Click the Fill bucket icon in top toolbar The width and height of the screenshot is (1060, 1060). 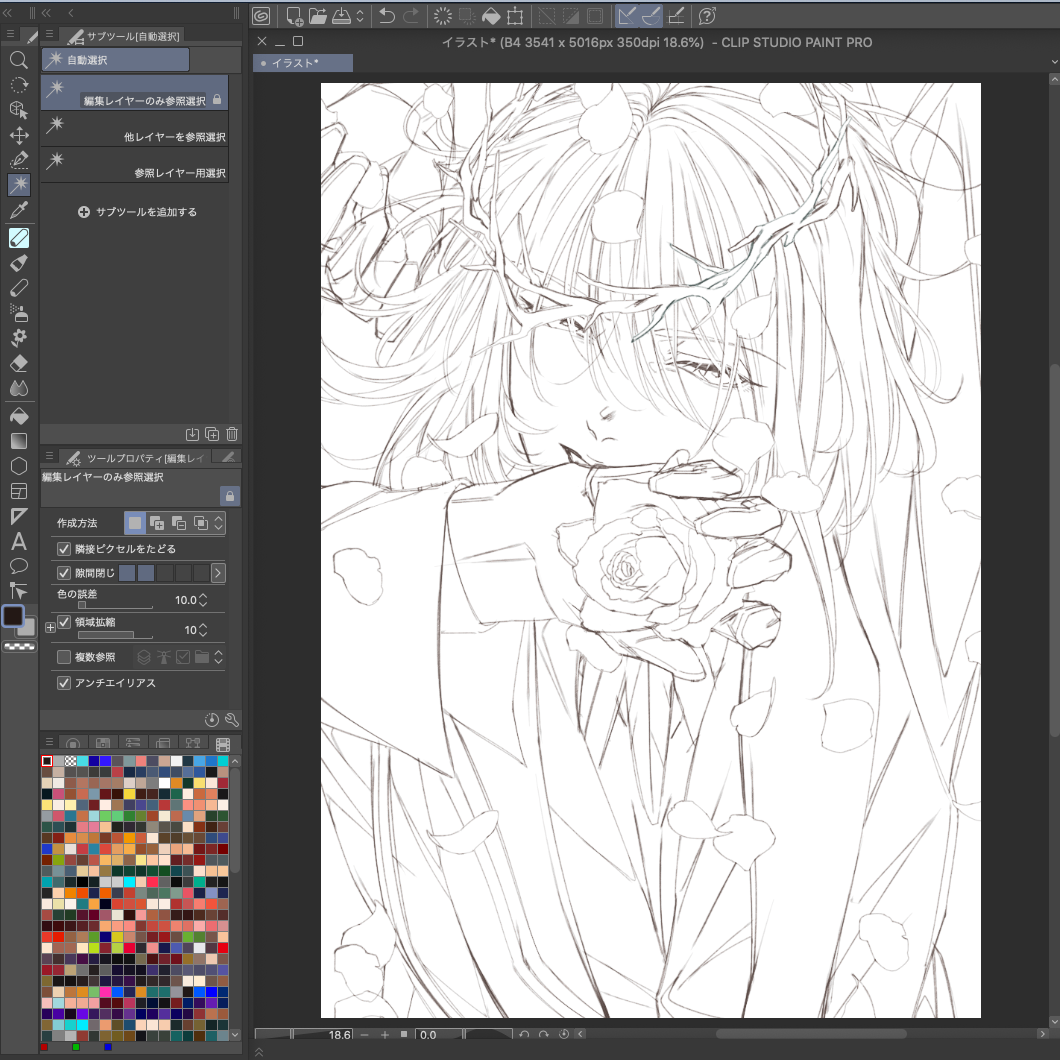pyautogui.click(x=491, y=16)
